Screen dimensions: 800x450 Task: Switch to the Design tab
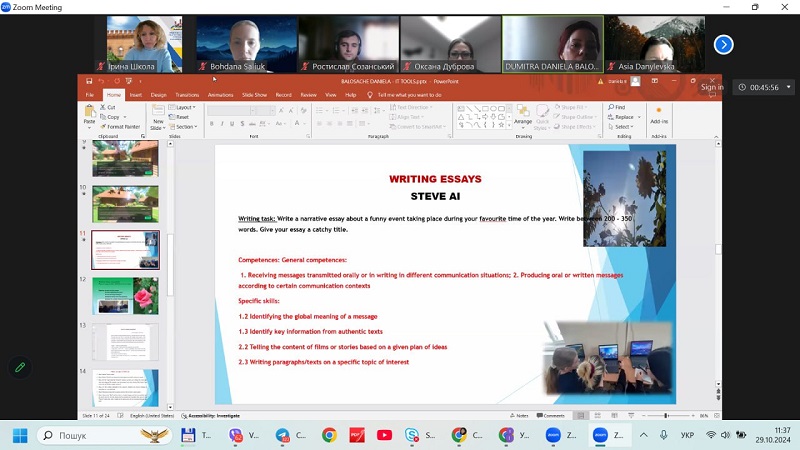click(159, 95)
